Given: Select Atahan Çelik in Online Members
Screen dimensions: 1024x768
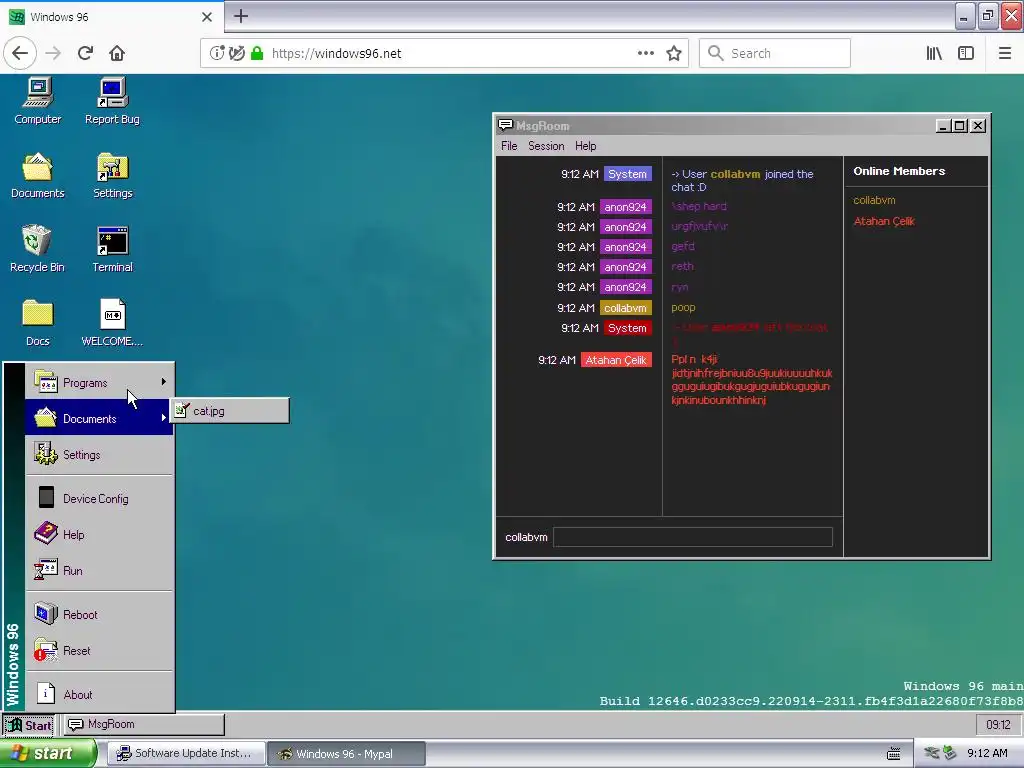Looking at the screenshot, I should pyautogui.click(x=884, y=221).
